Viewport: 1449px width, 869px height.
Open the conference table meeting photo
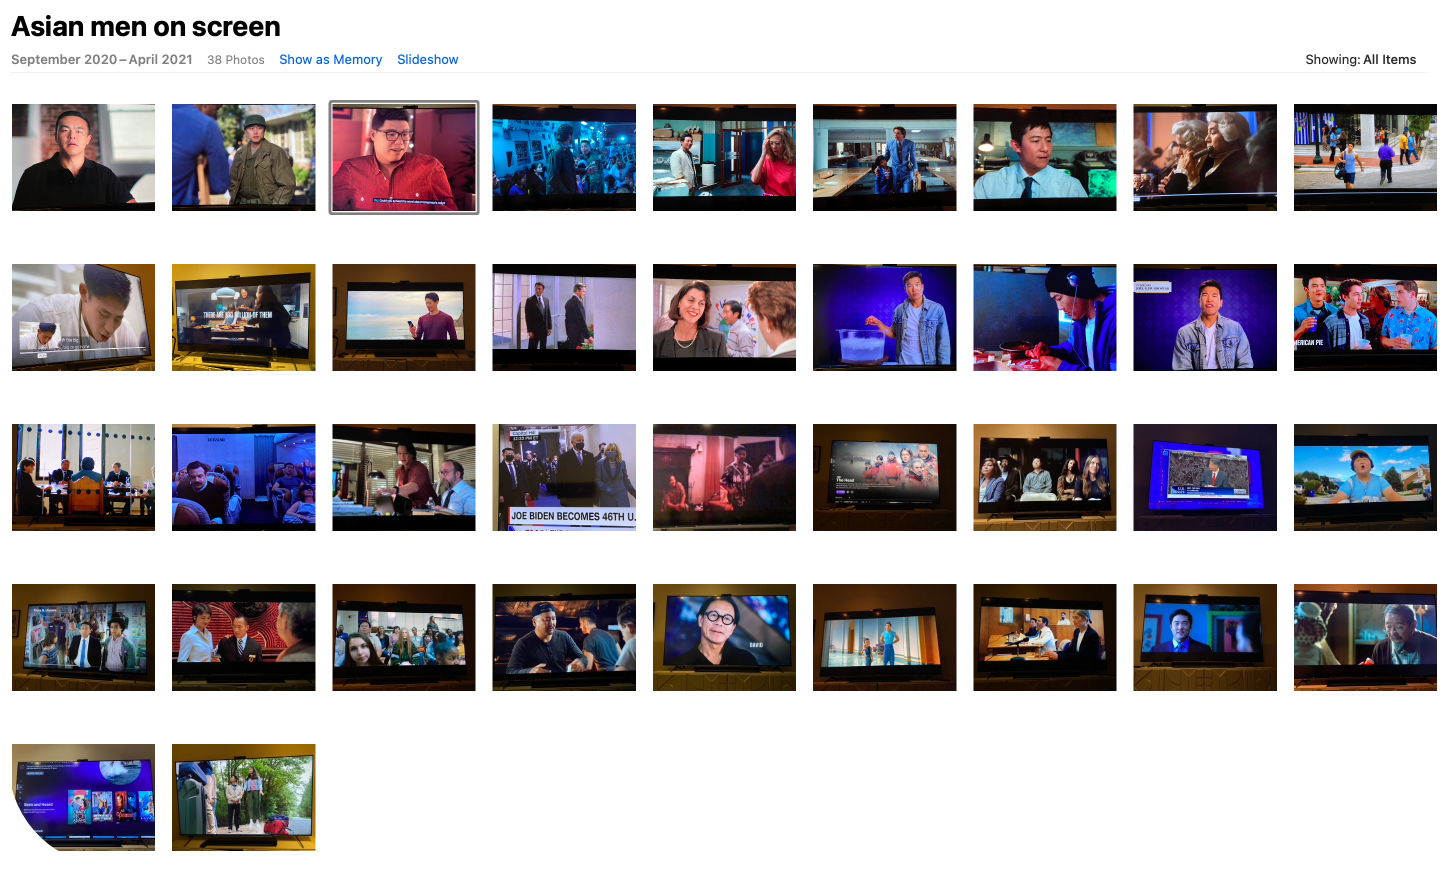(x=83, y=477)
